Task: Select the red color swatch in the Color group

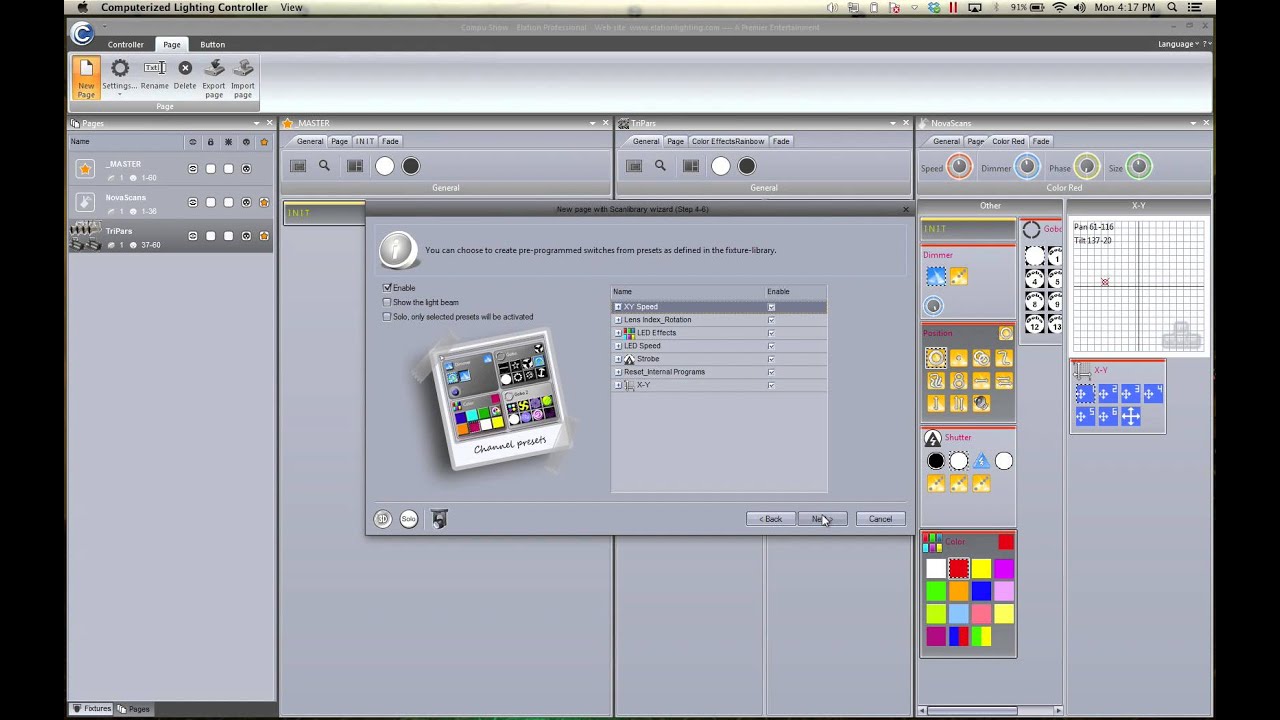Action: [959, 569]
